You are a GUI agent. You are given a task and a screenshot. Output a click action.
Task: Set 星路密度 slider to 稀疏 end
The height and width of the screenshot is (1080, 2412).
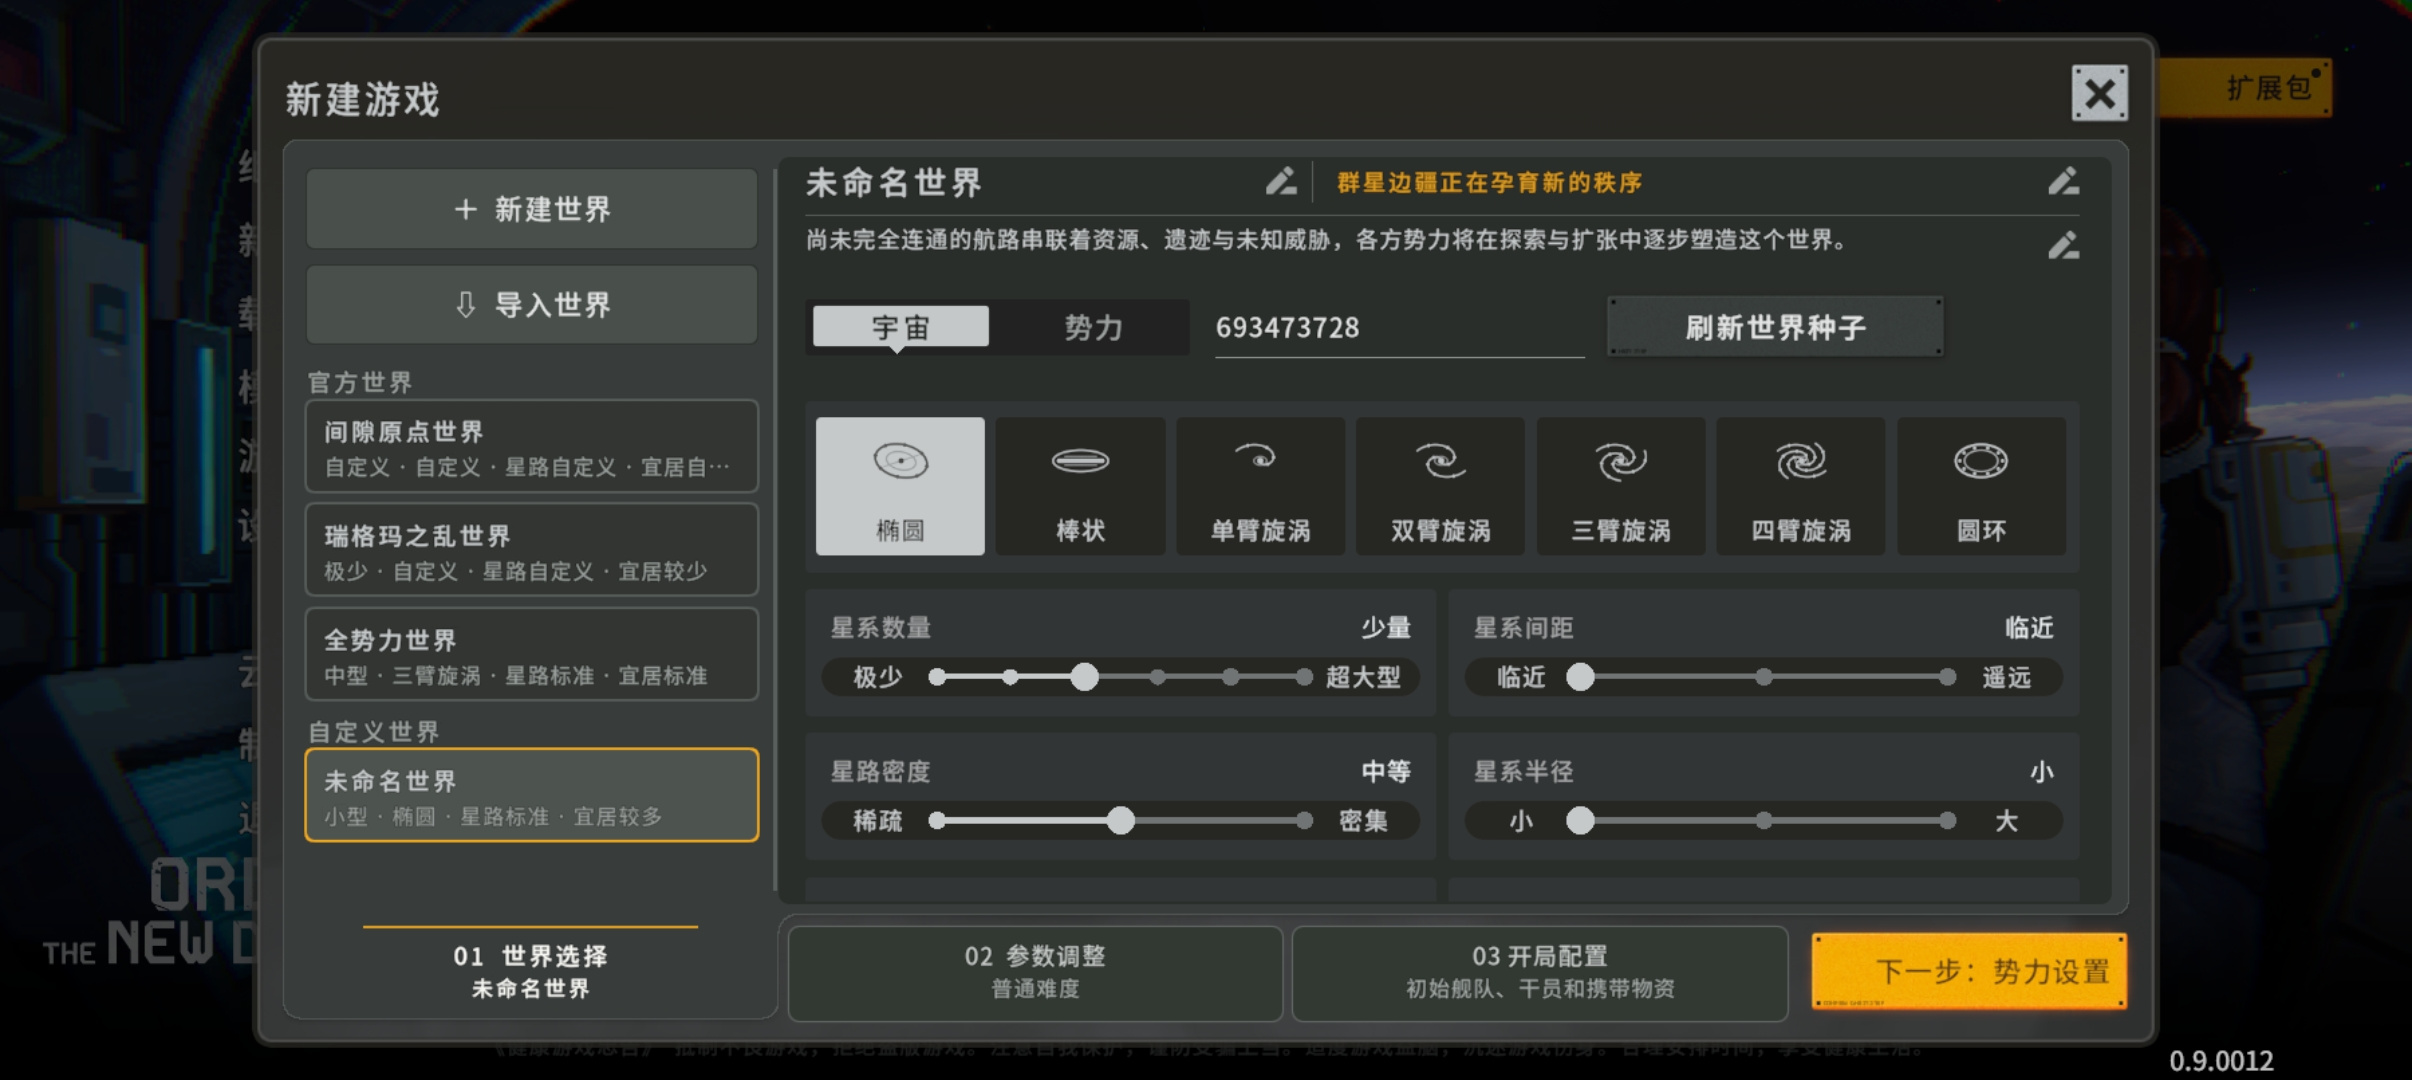pyautogui.click(x=937, y=821)
